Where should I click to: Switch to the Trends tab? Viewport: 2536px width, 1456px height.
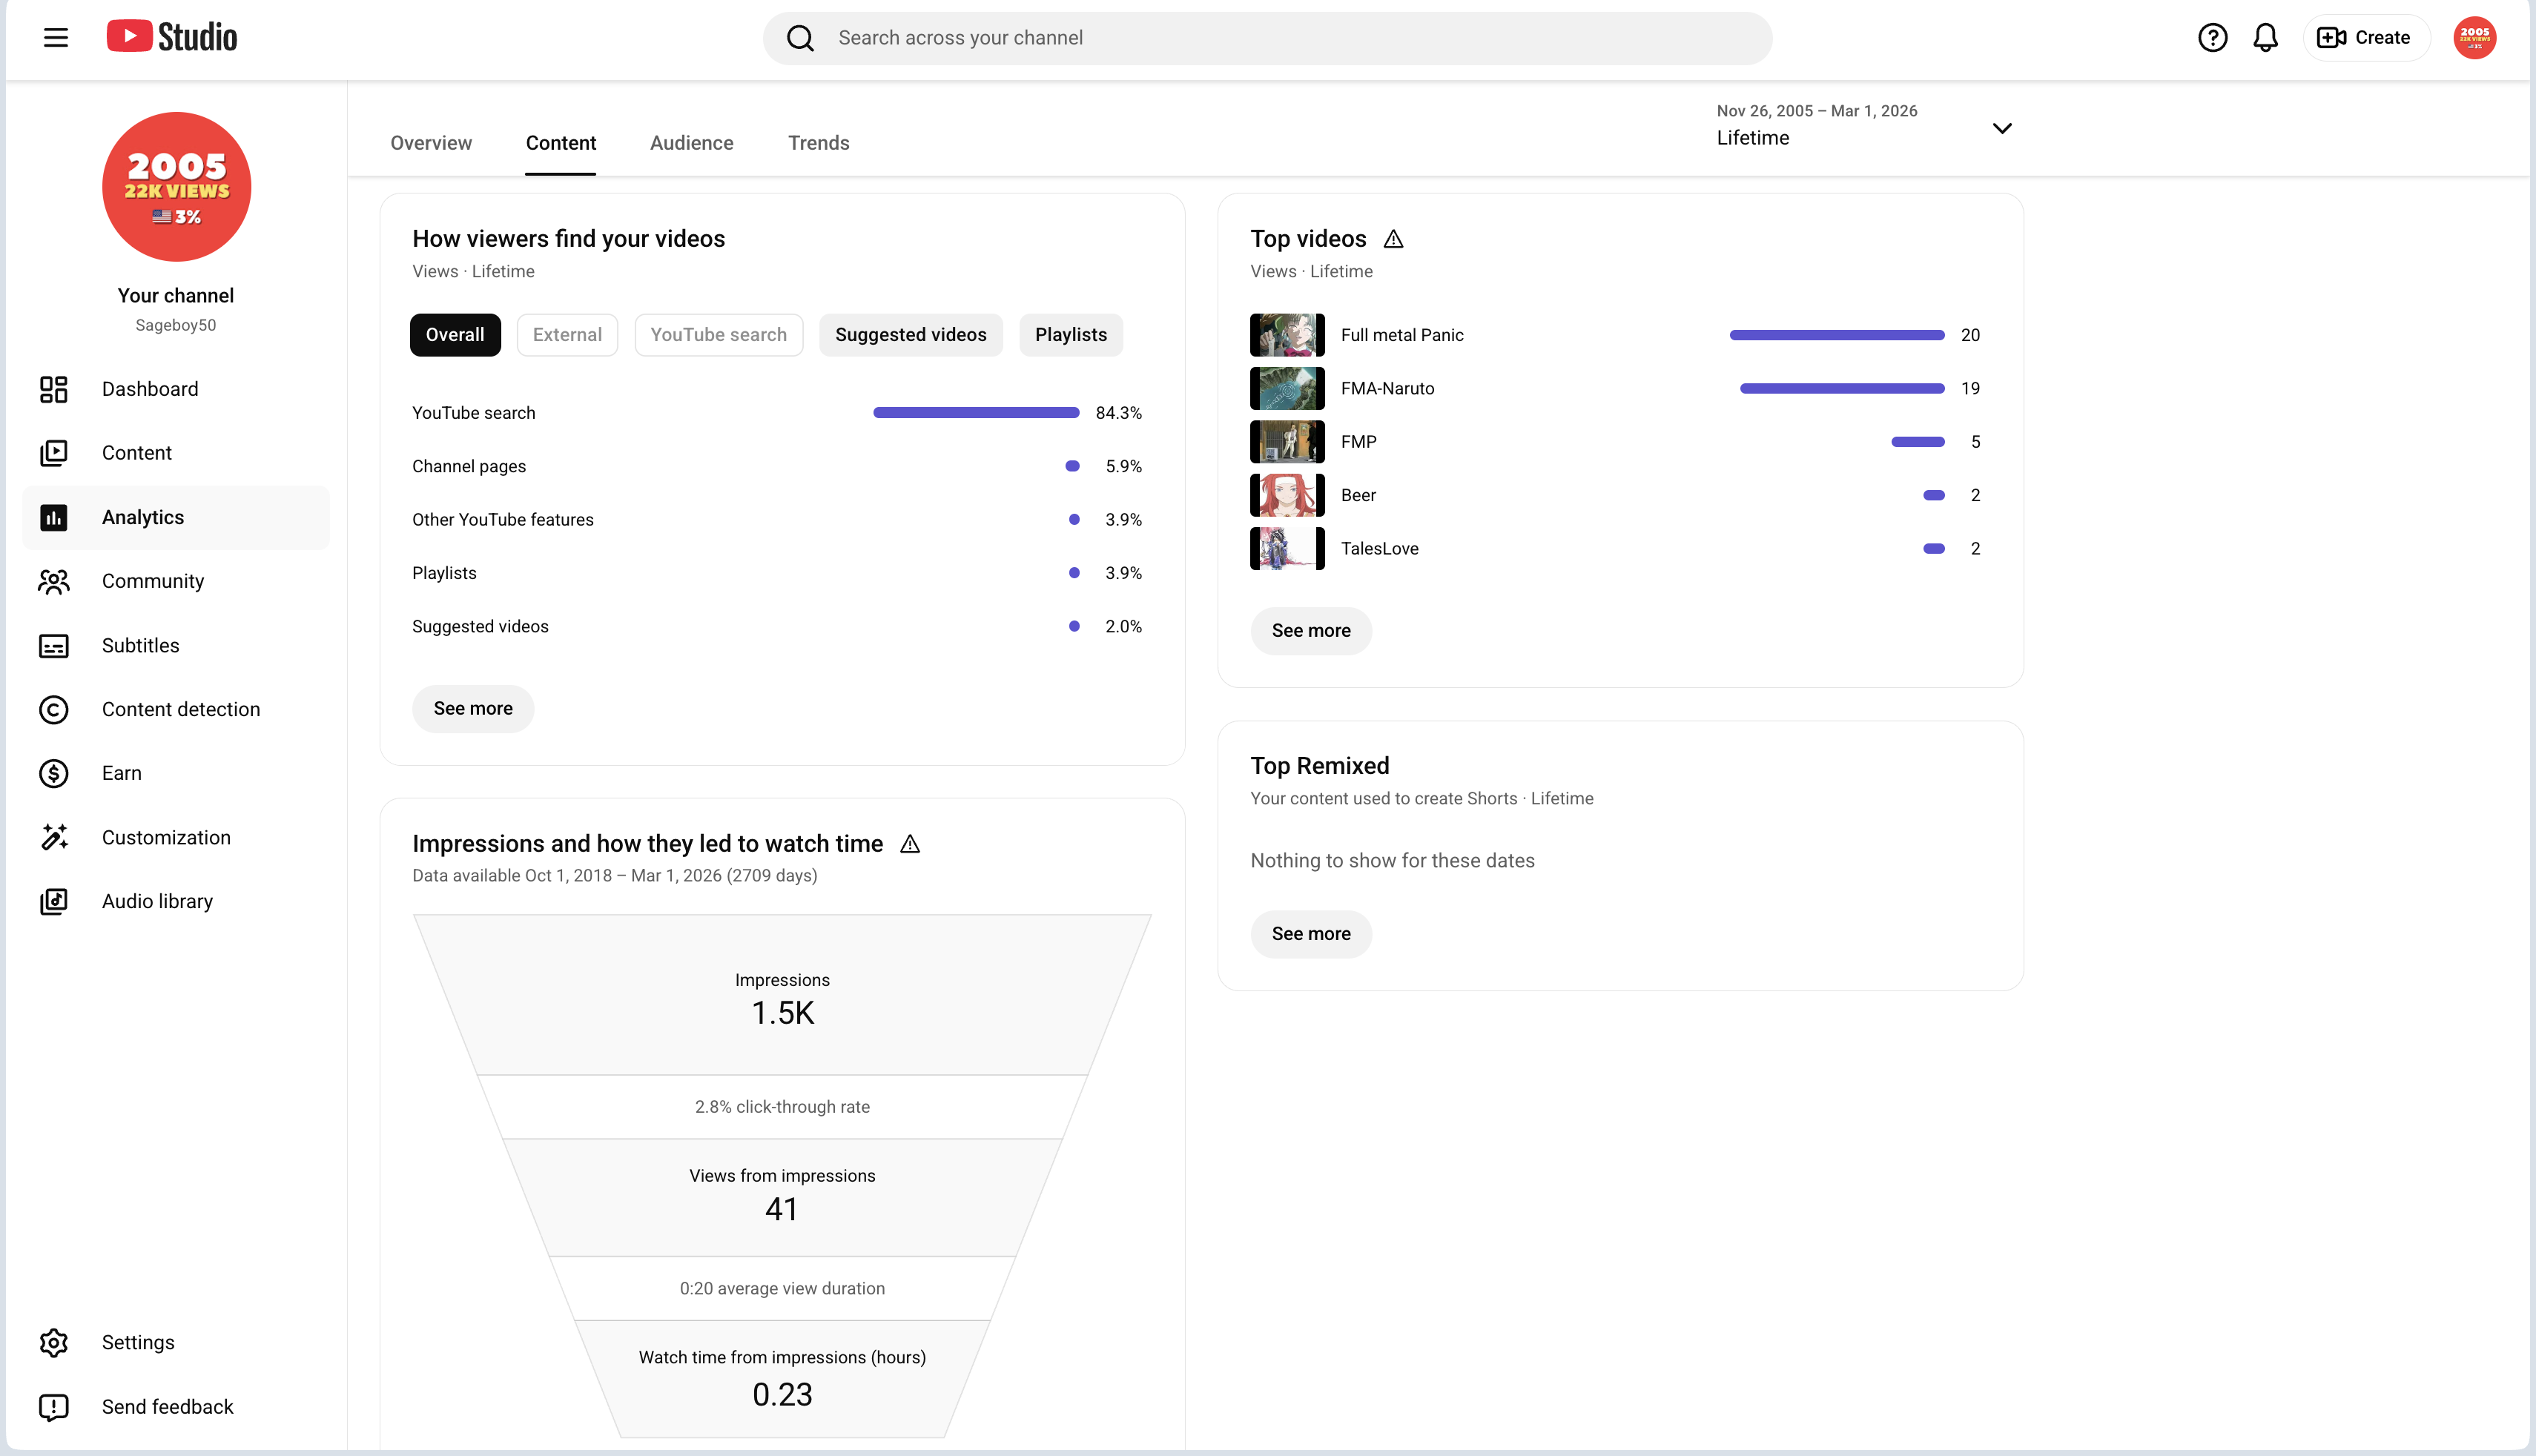coord(818,143)
